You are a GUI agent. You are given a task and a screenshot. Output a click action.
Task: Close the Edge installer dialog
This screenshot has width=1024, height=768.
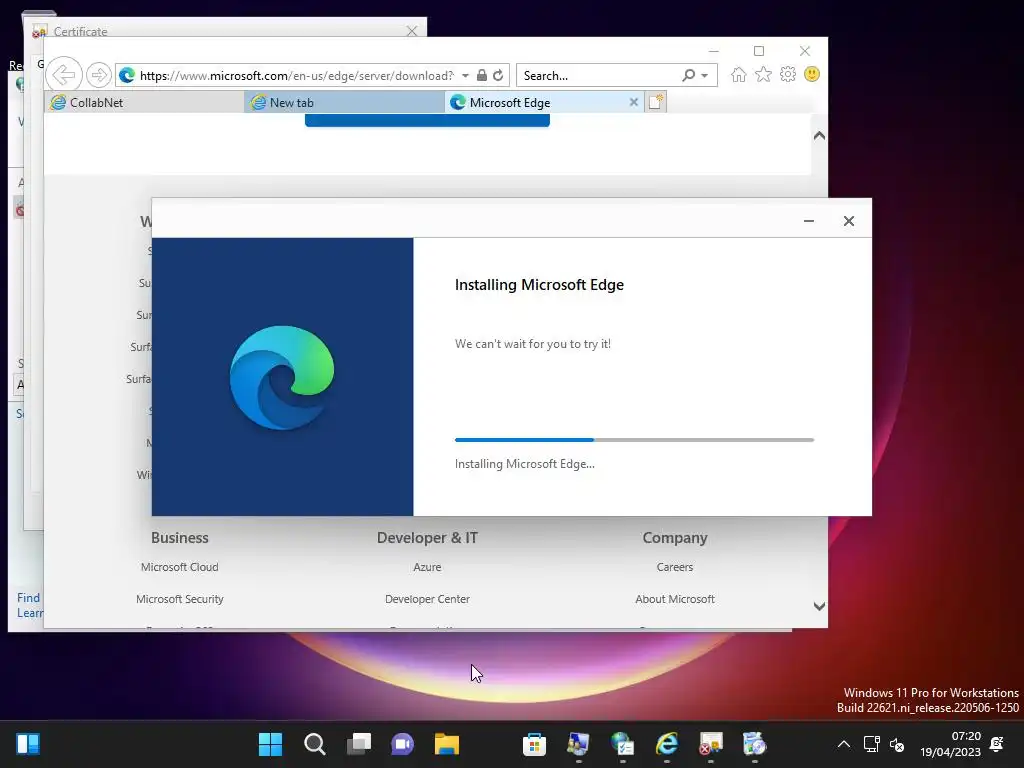coord(848,221)
